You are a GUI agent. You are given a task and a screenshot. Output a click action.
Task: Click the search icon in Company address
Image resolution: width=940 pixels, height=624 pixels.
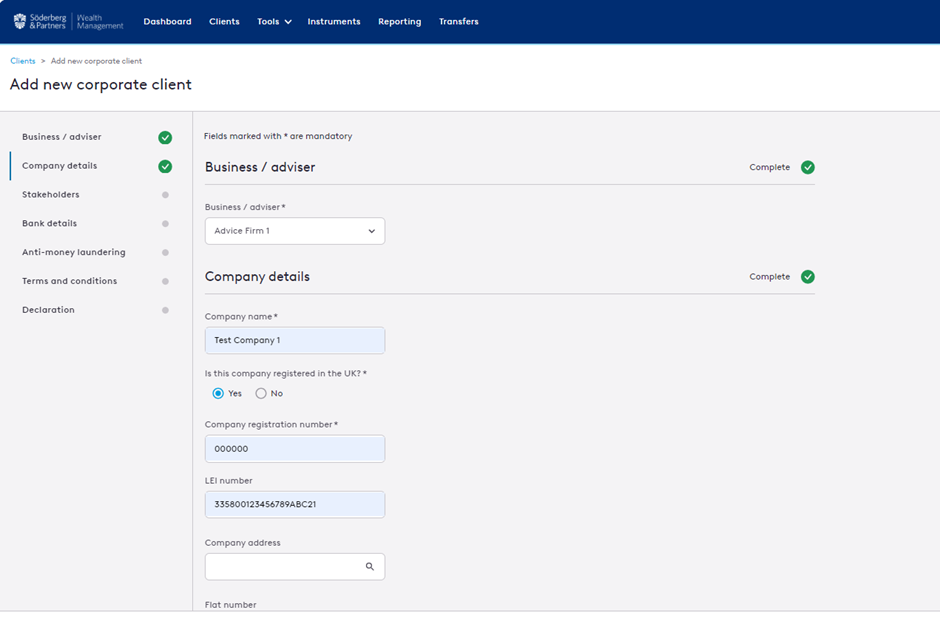tap(369, 567)
